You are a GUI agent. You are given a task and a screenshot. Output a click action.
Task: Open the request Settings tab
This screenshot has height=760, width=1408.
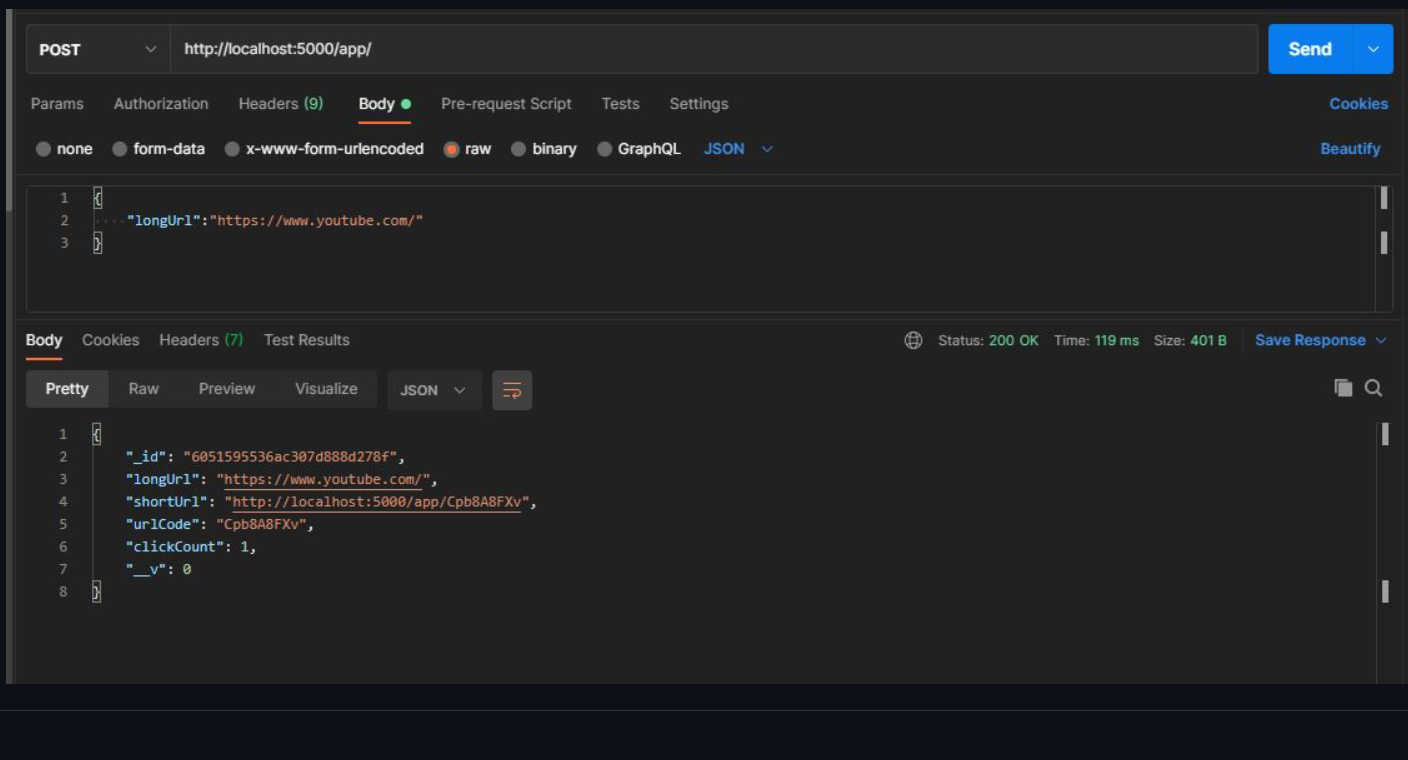(699, 104)
